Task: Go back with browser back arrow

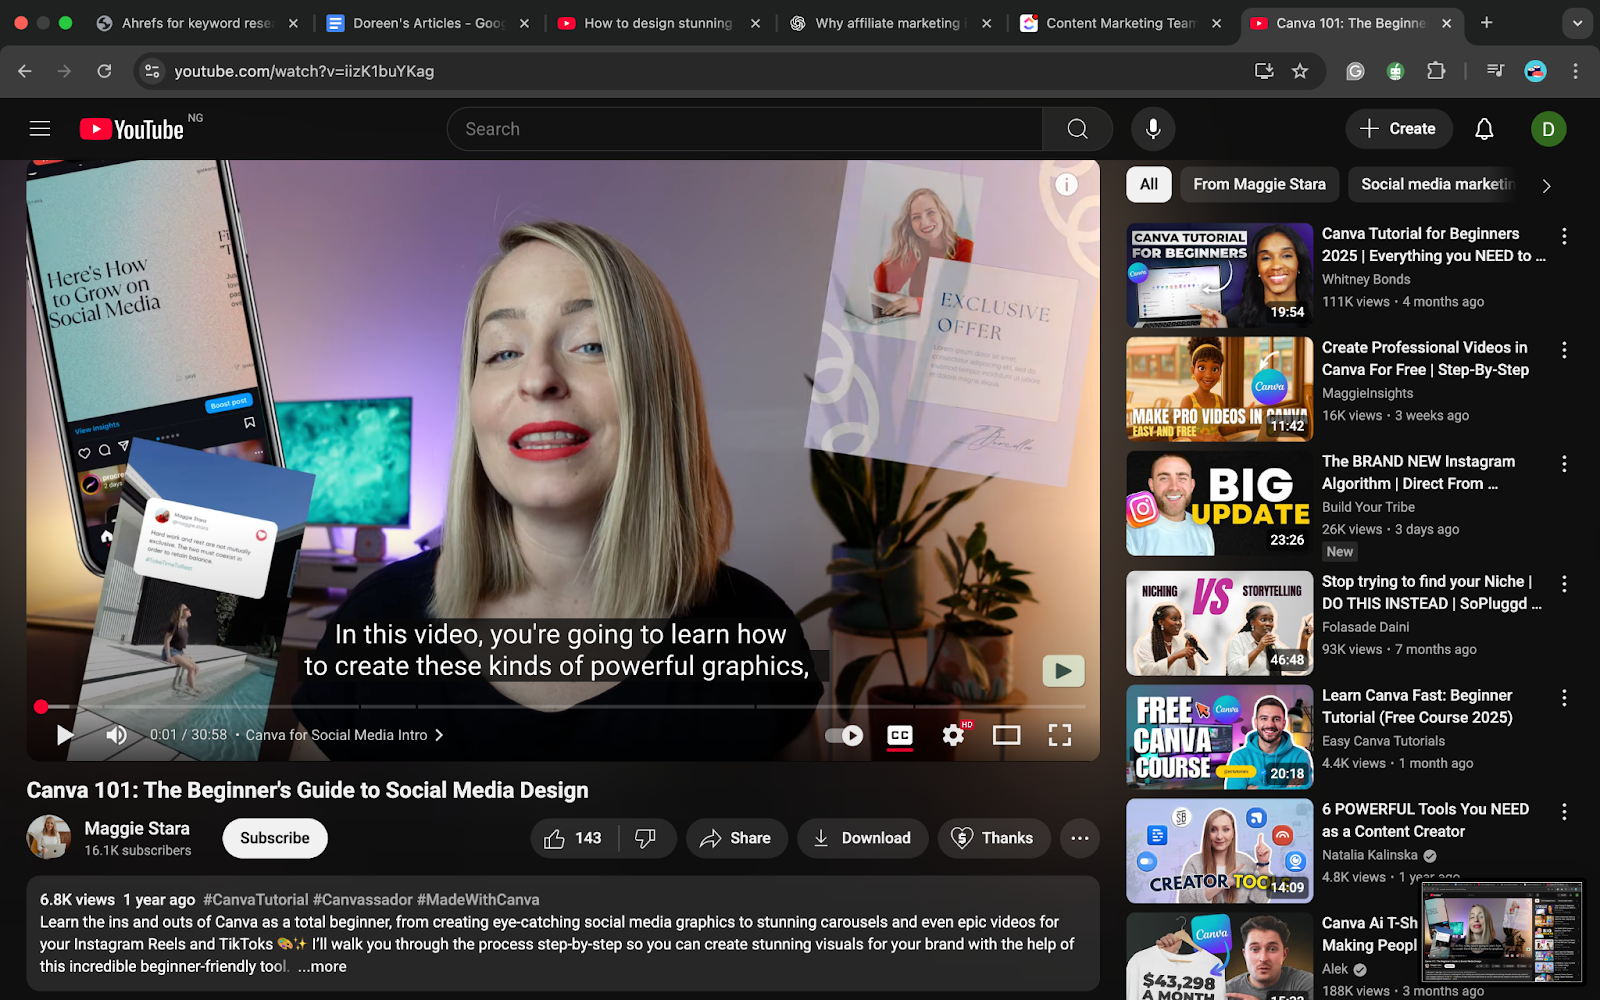Action: [25, 71]
